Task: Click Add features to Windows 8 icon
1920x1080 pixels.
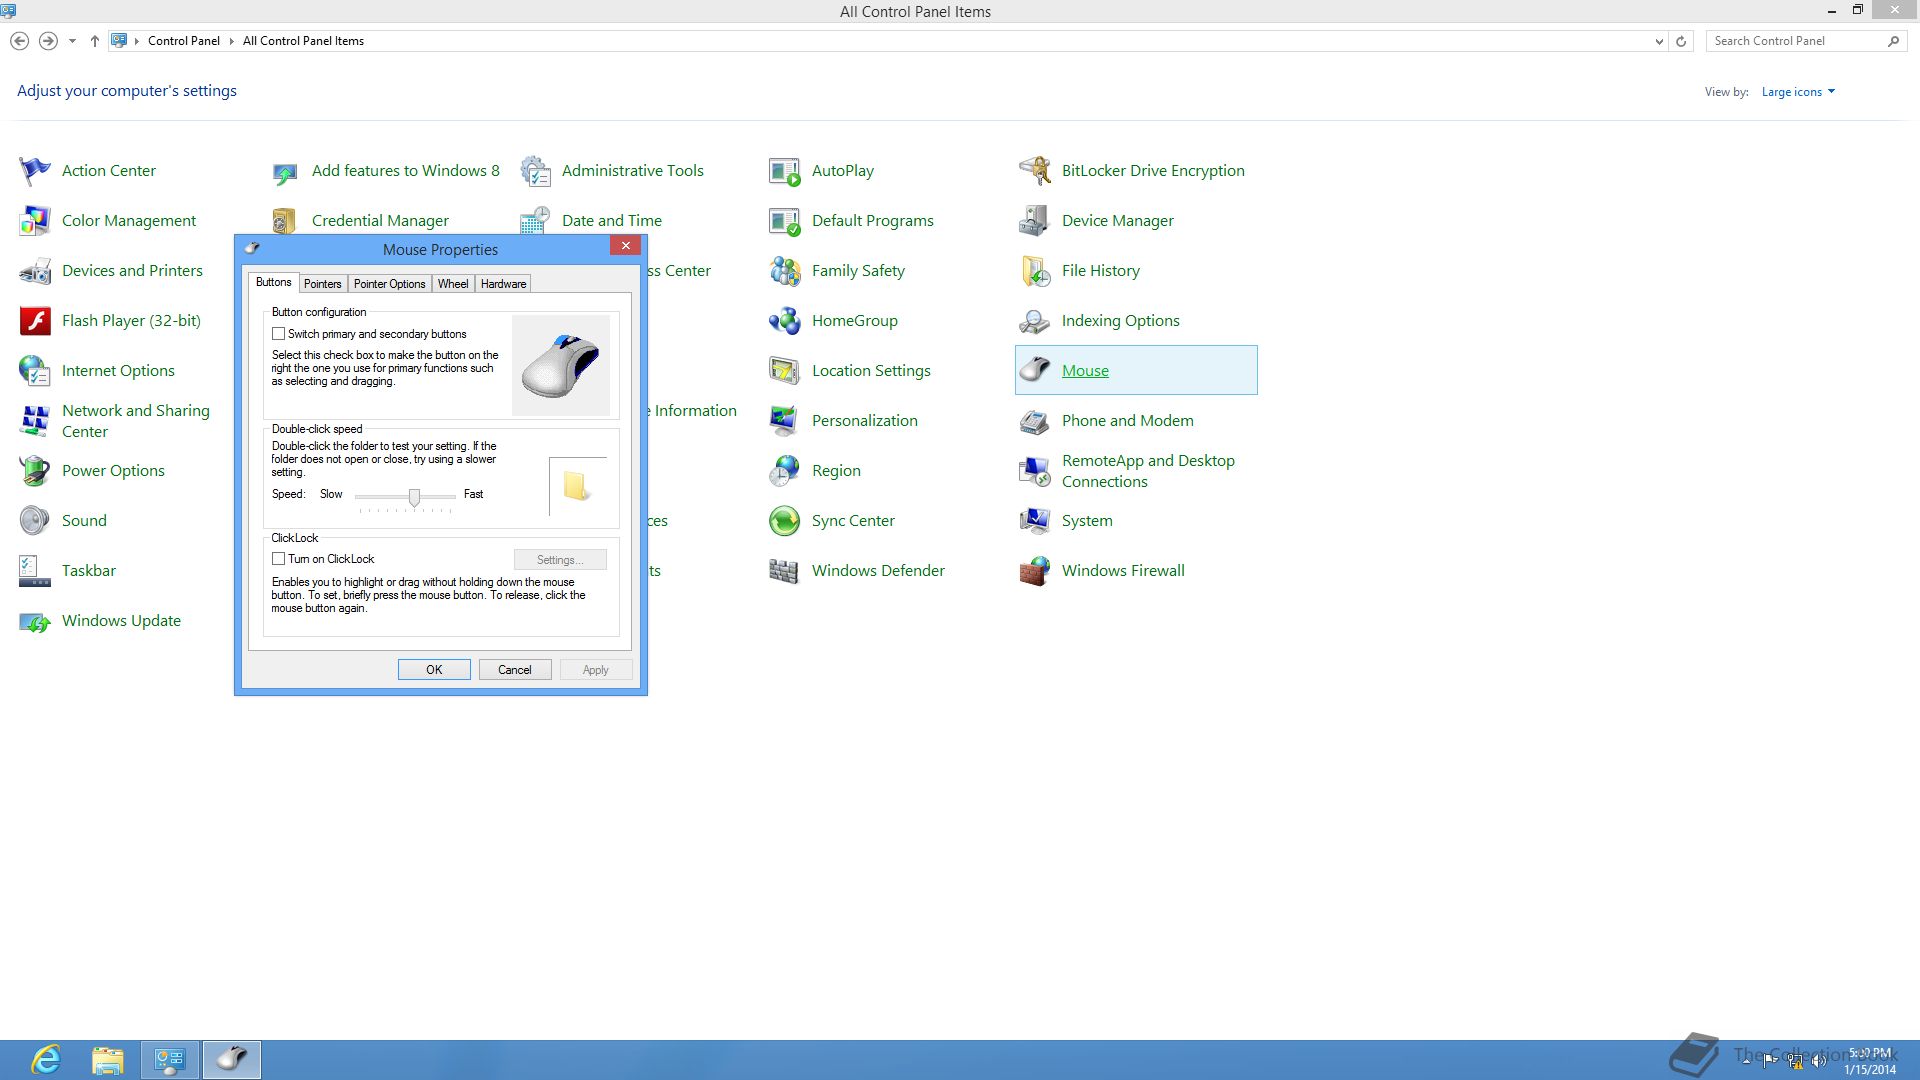Action: 285,171
